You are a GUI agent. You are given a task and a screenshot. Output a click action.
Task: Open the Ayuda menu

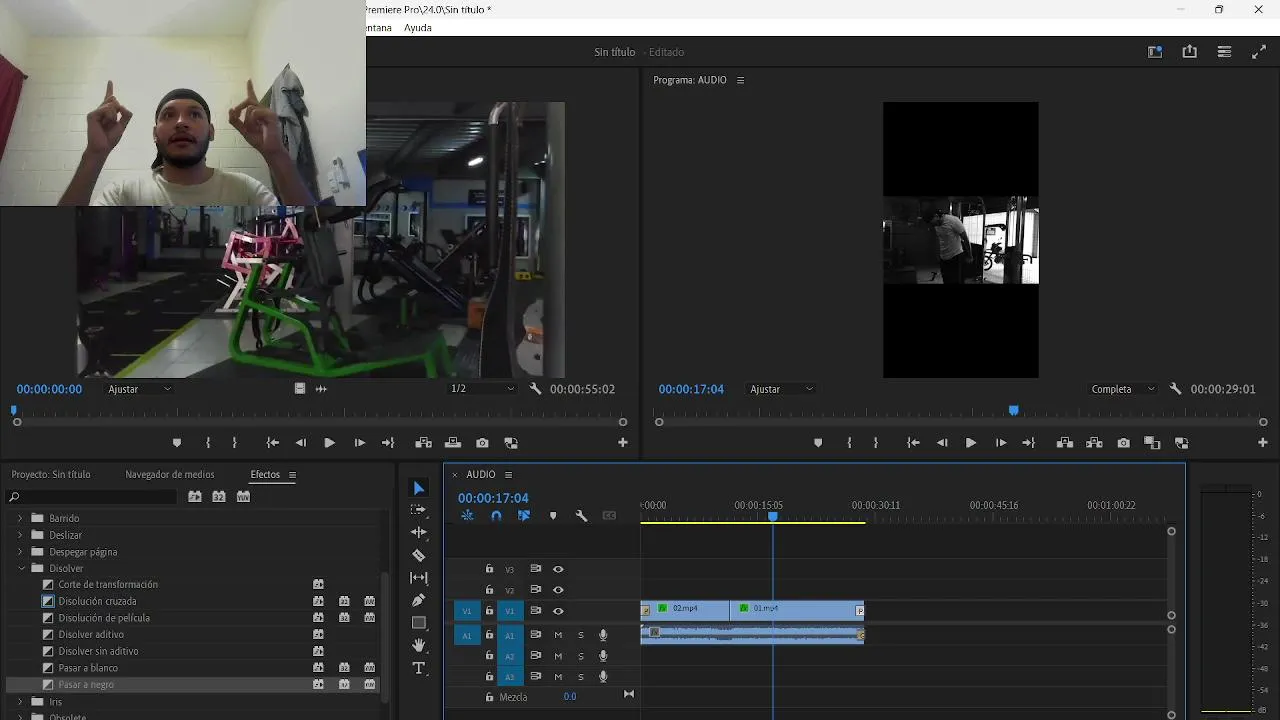pos(417,28)
